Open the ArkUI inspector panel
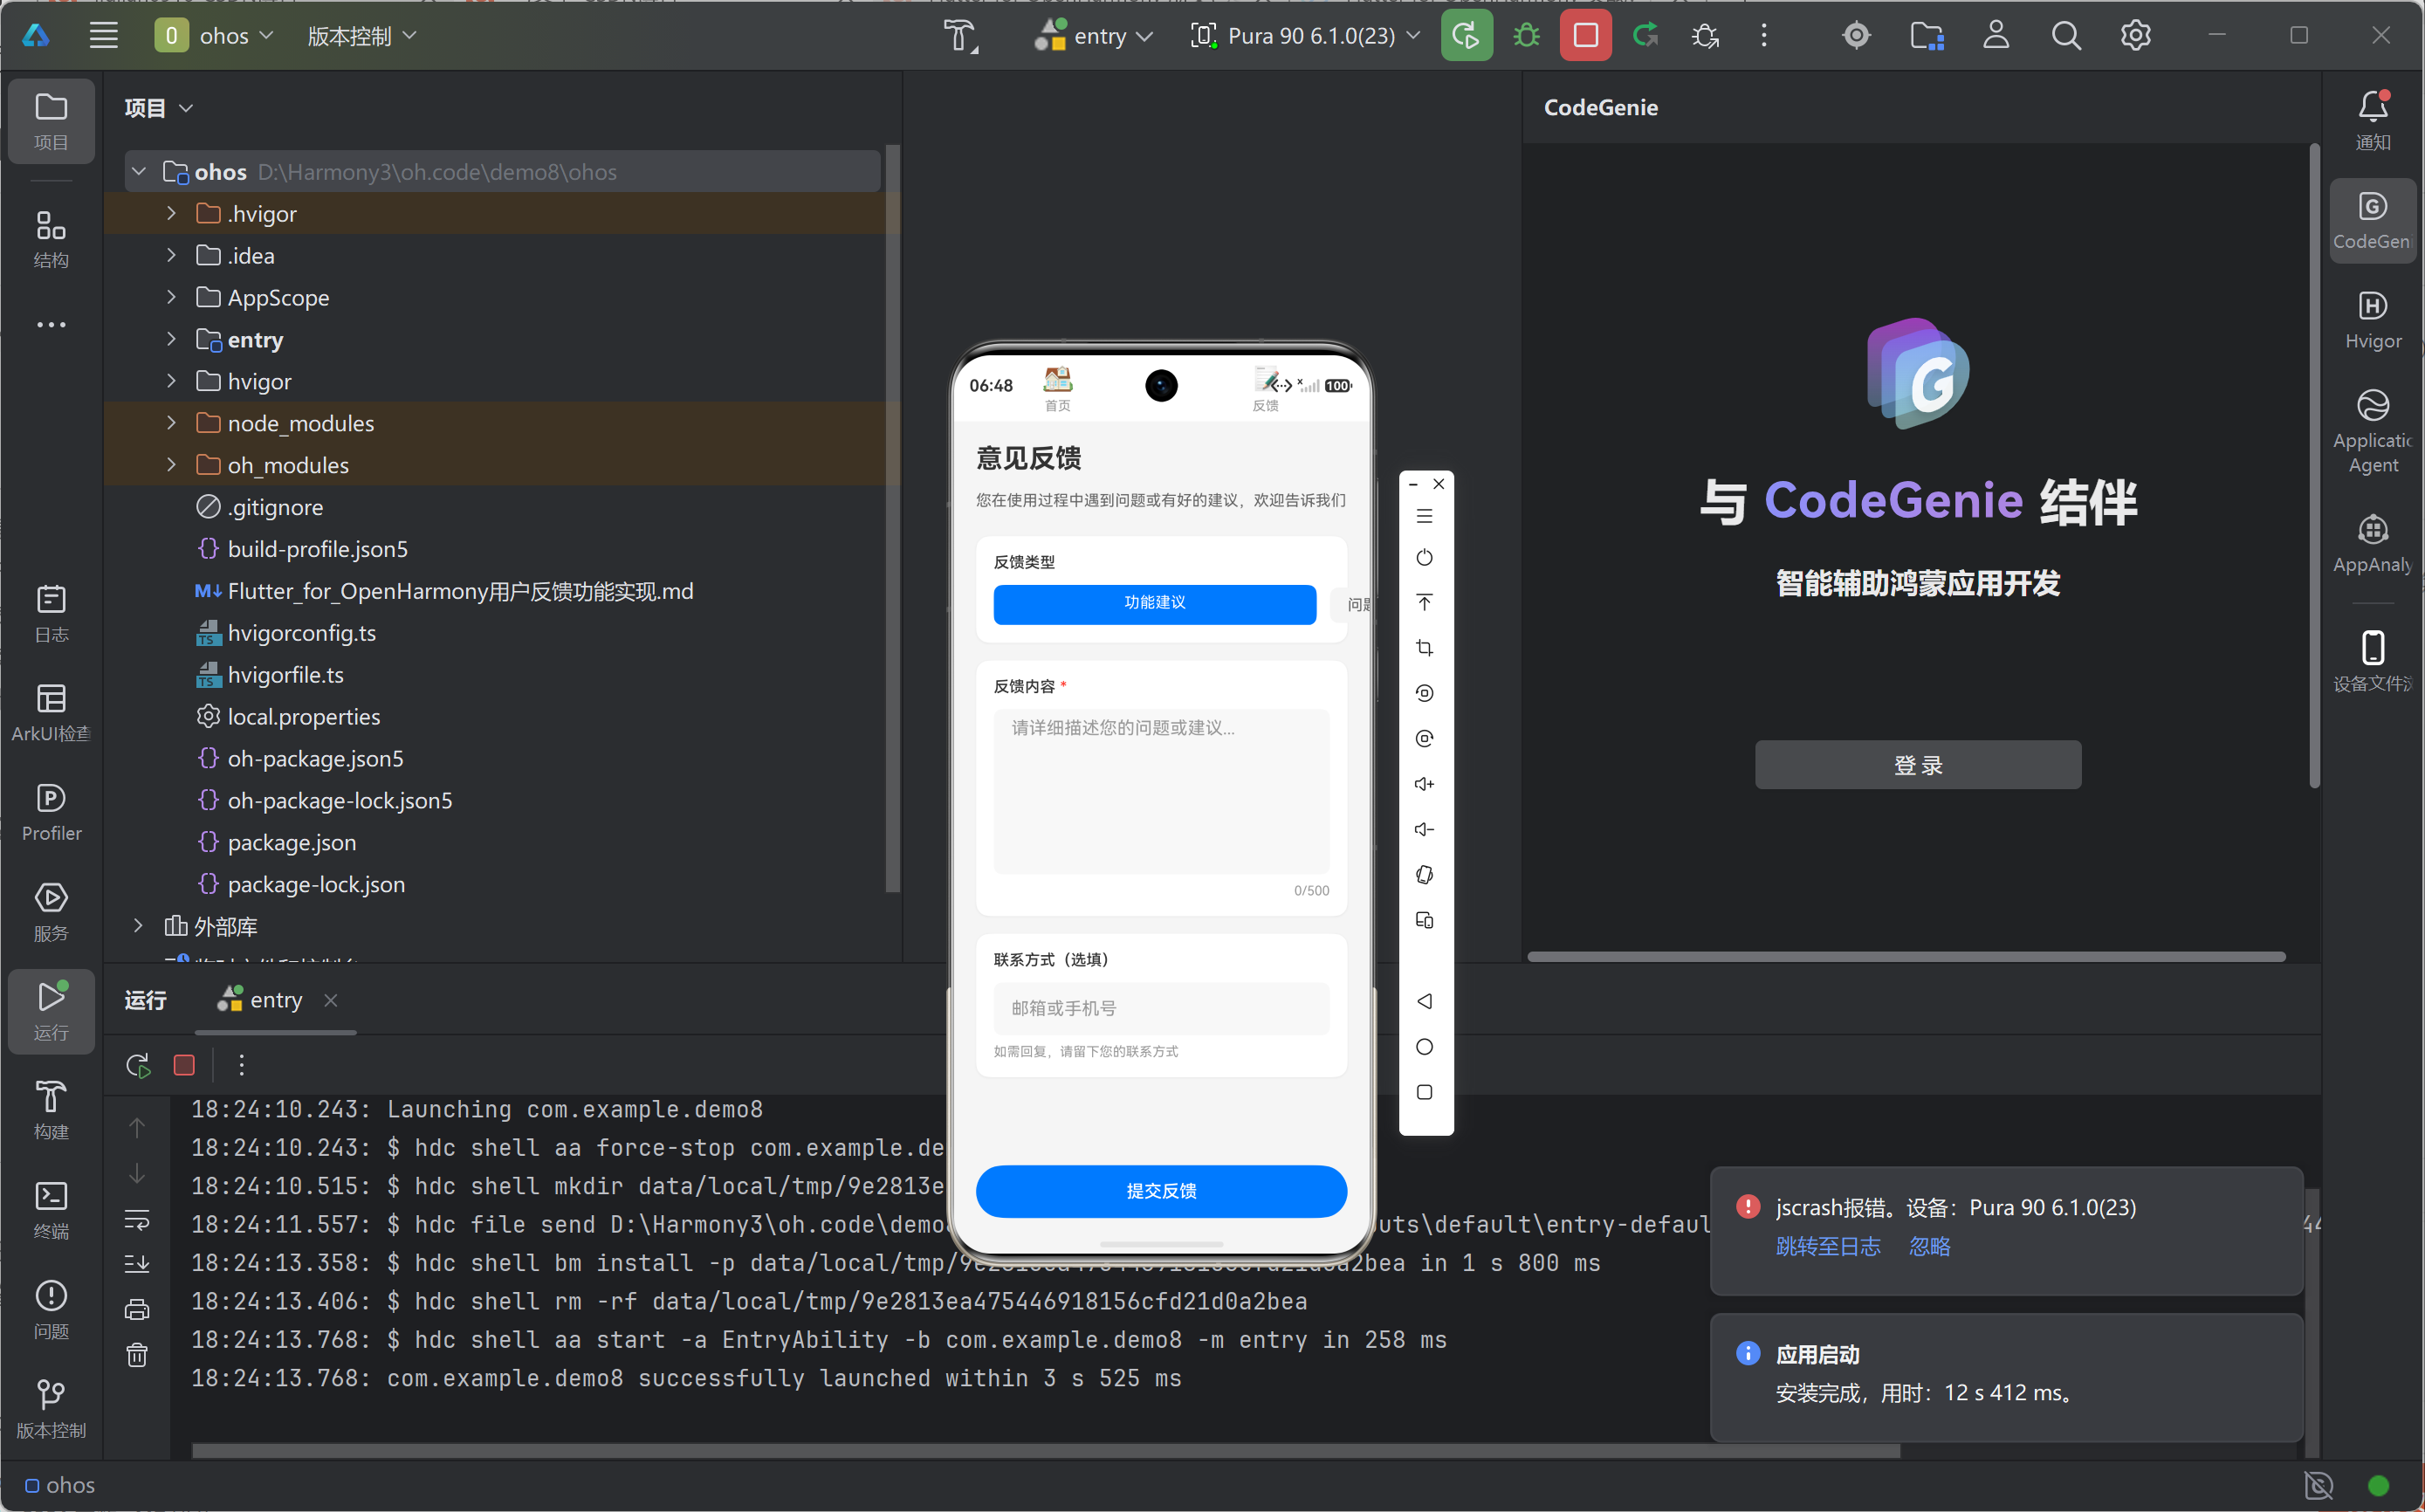Viewport: 2425px width, 1512px height. point(51,711)
